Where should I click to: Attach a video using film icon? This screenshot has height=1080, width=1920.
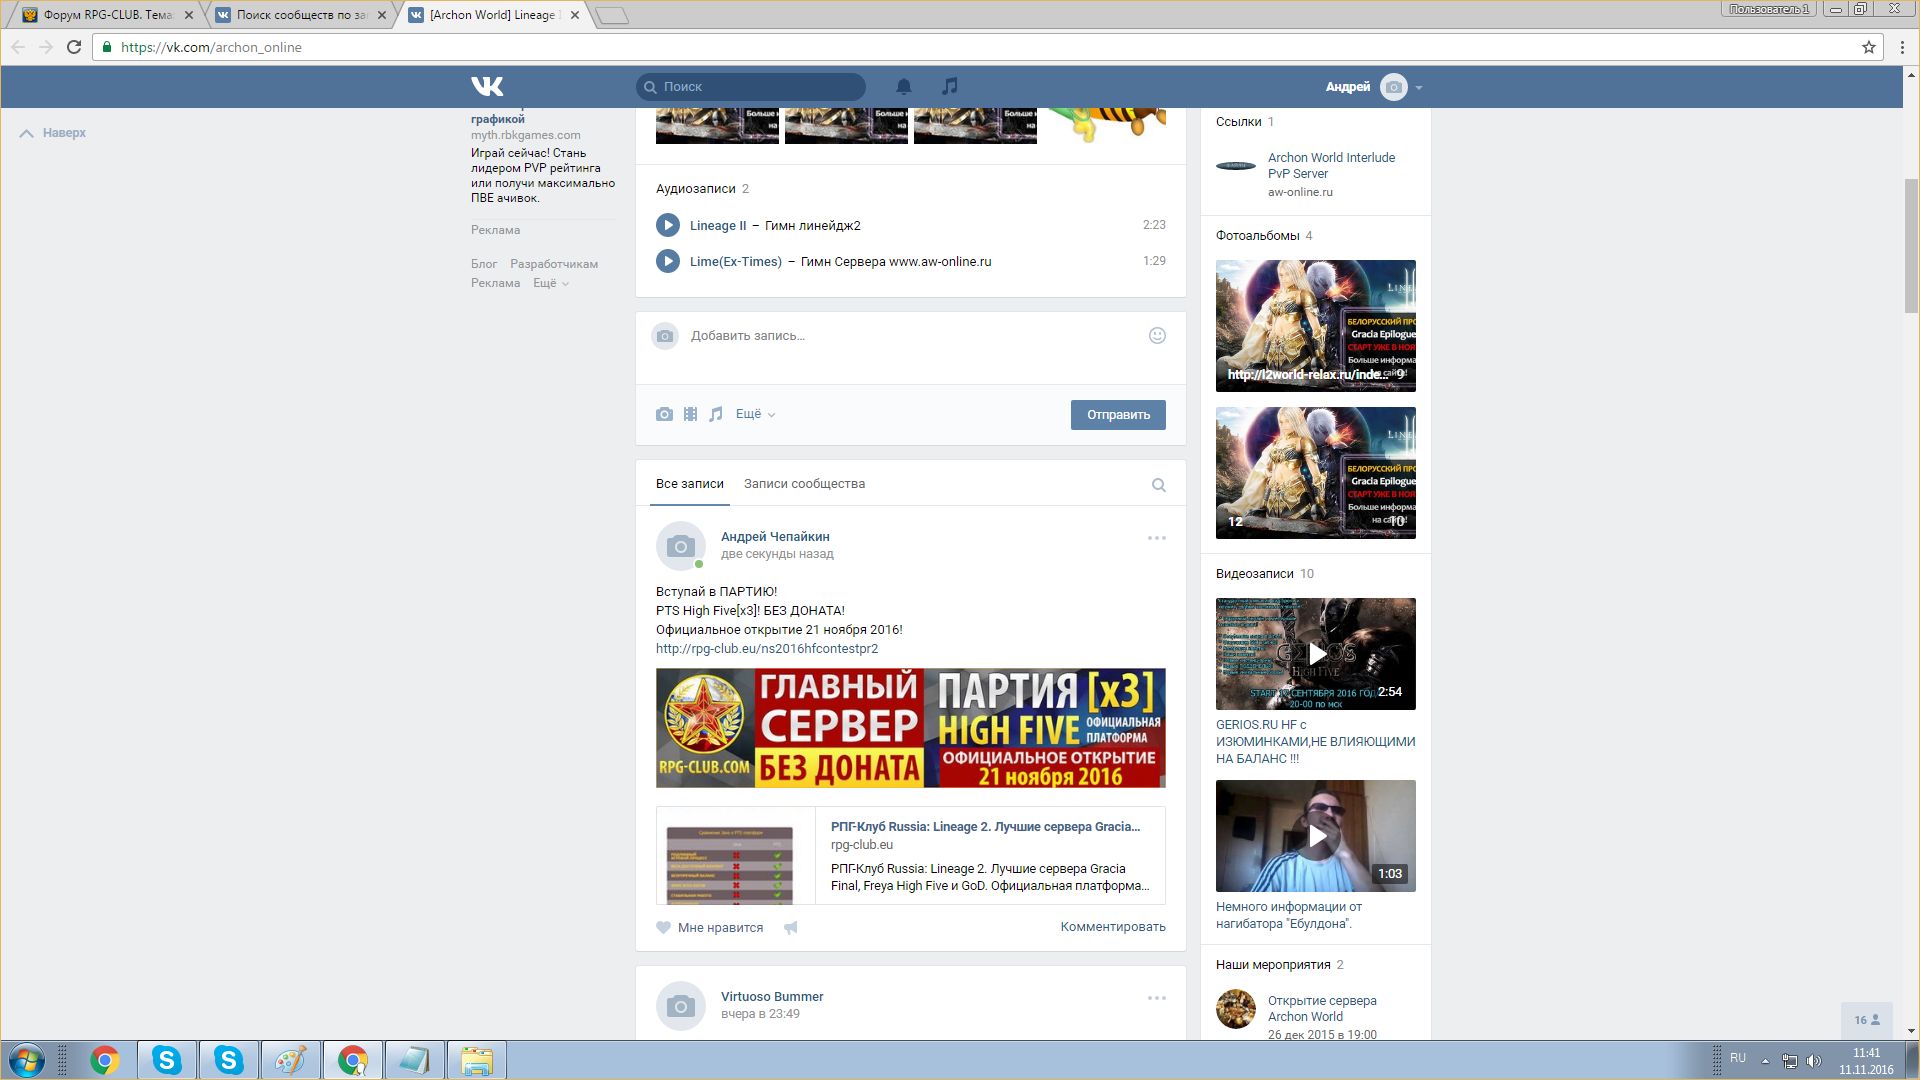(x=690, y=414)
